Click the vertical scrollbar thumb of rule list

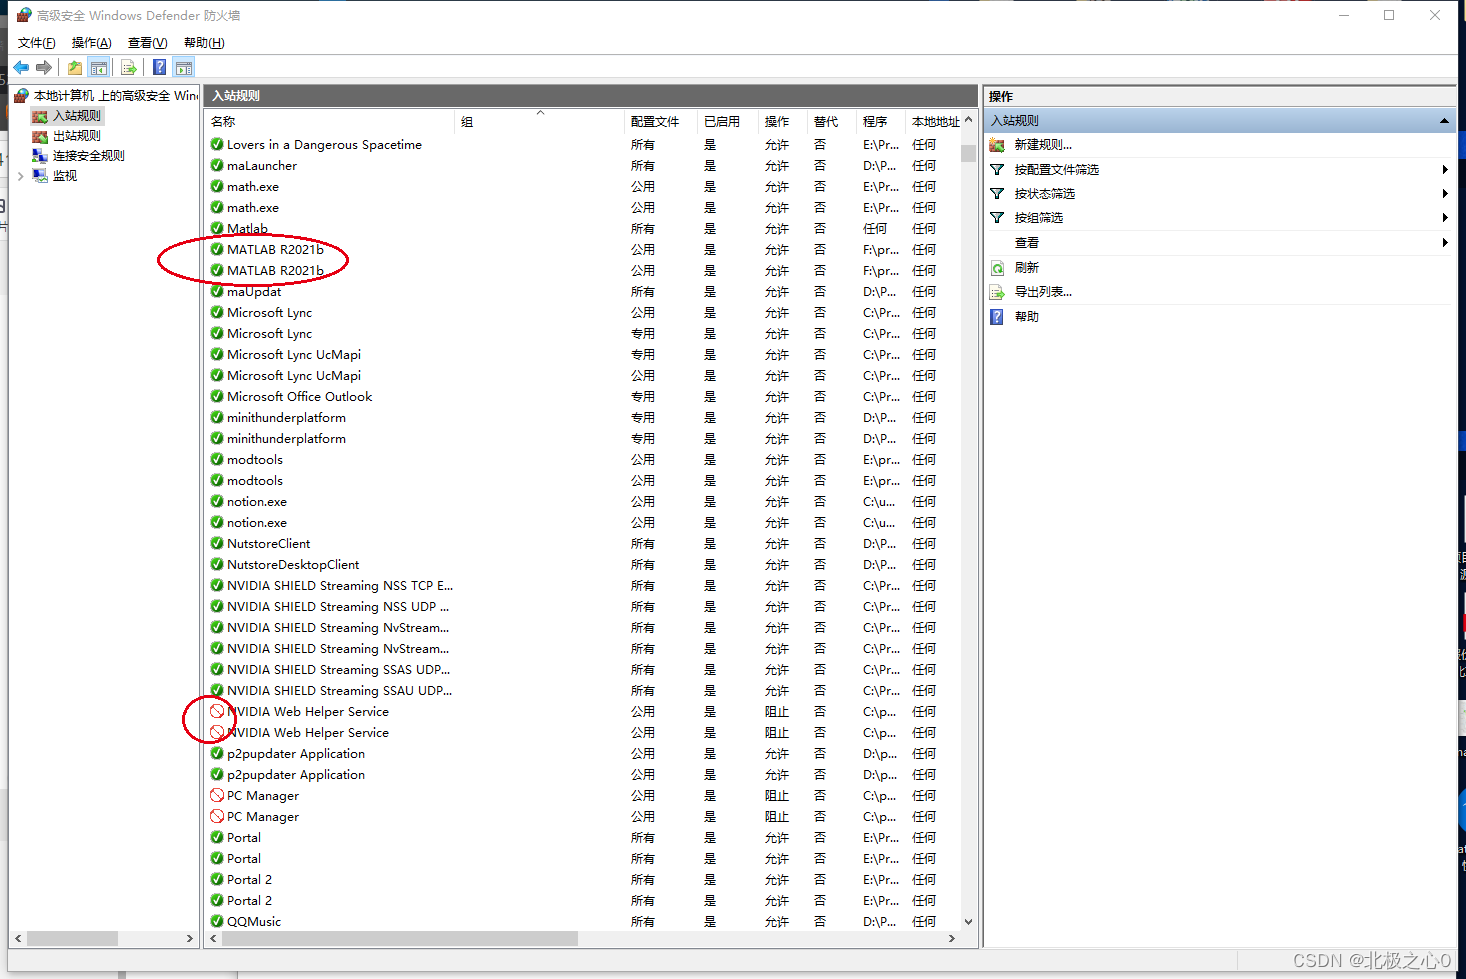tap(968, 153)
